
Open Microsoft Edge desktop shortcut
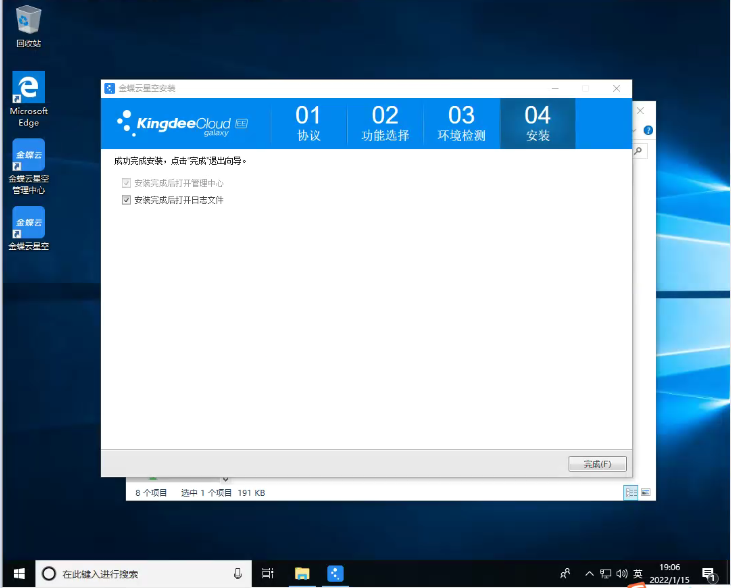[28, 99]
